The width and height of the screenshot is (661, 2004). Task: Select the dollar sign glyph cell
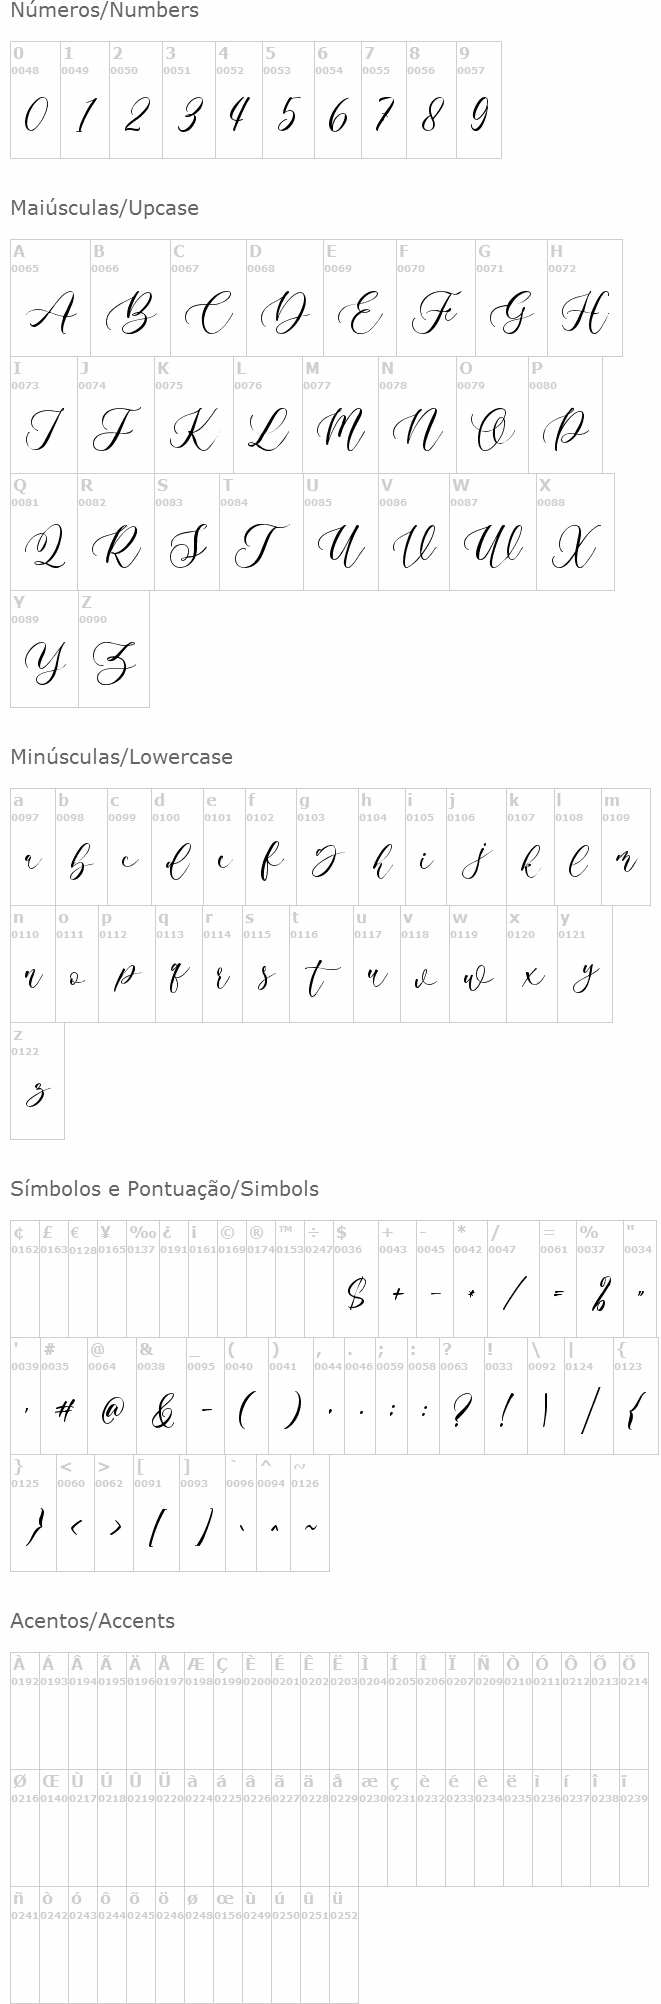click(356, 1279)
